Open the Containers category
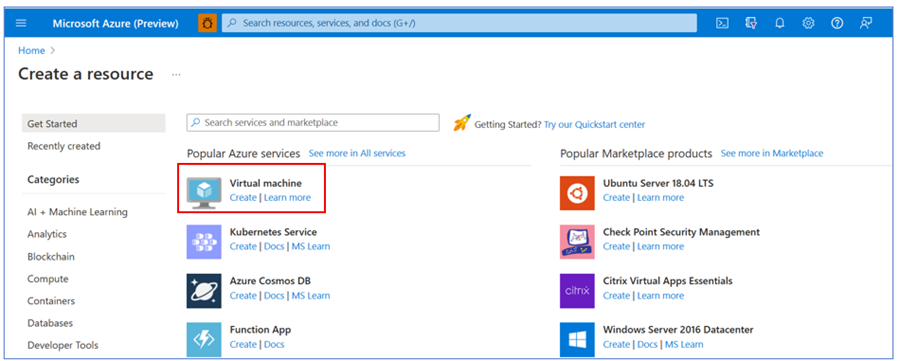The height and width of the screenshot is (361, 900). click(51, 301)
